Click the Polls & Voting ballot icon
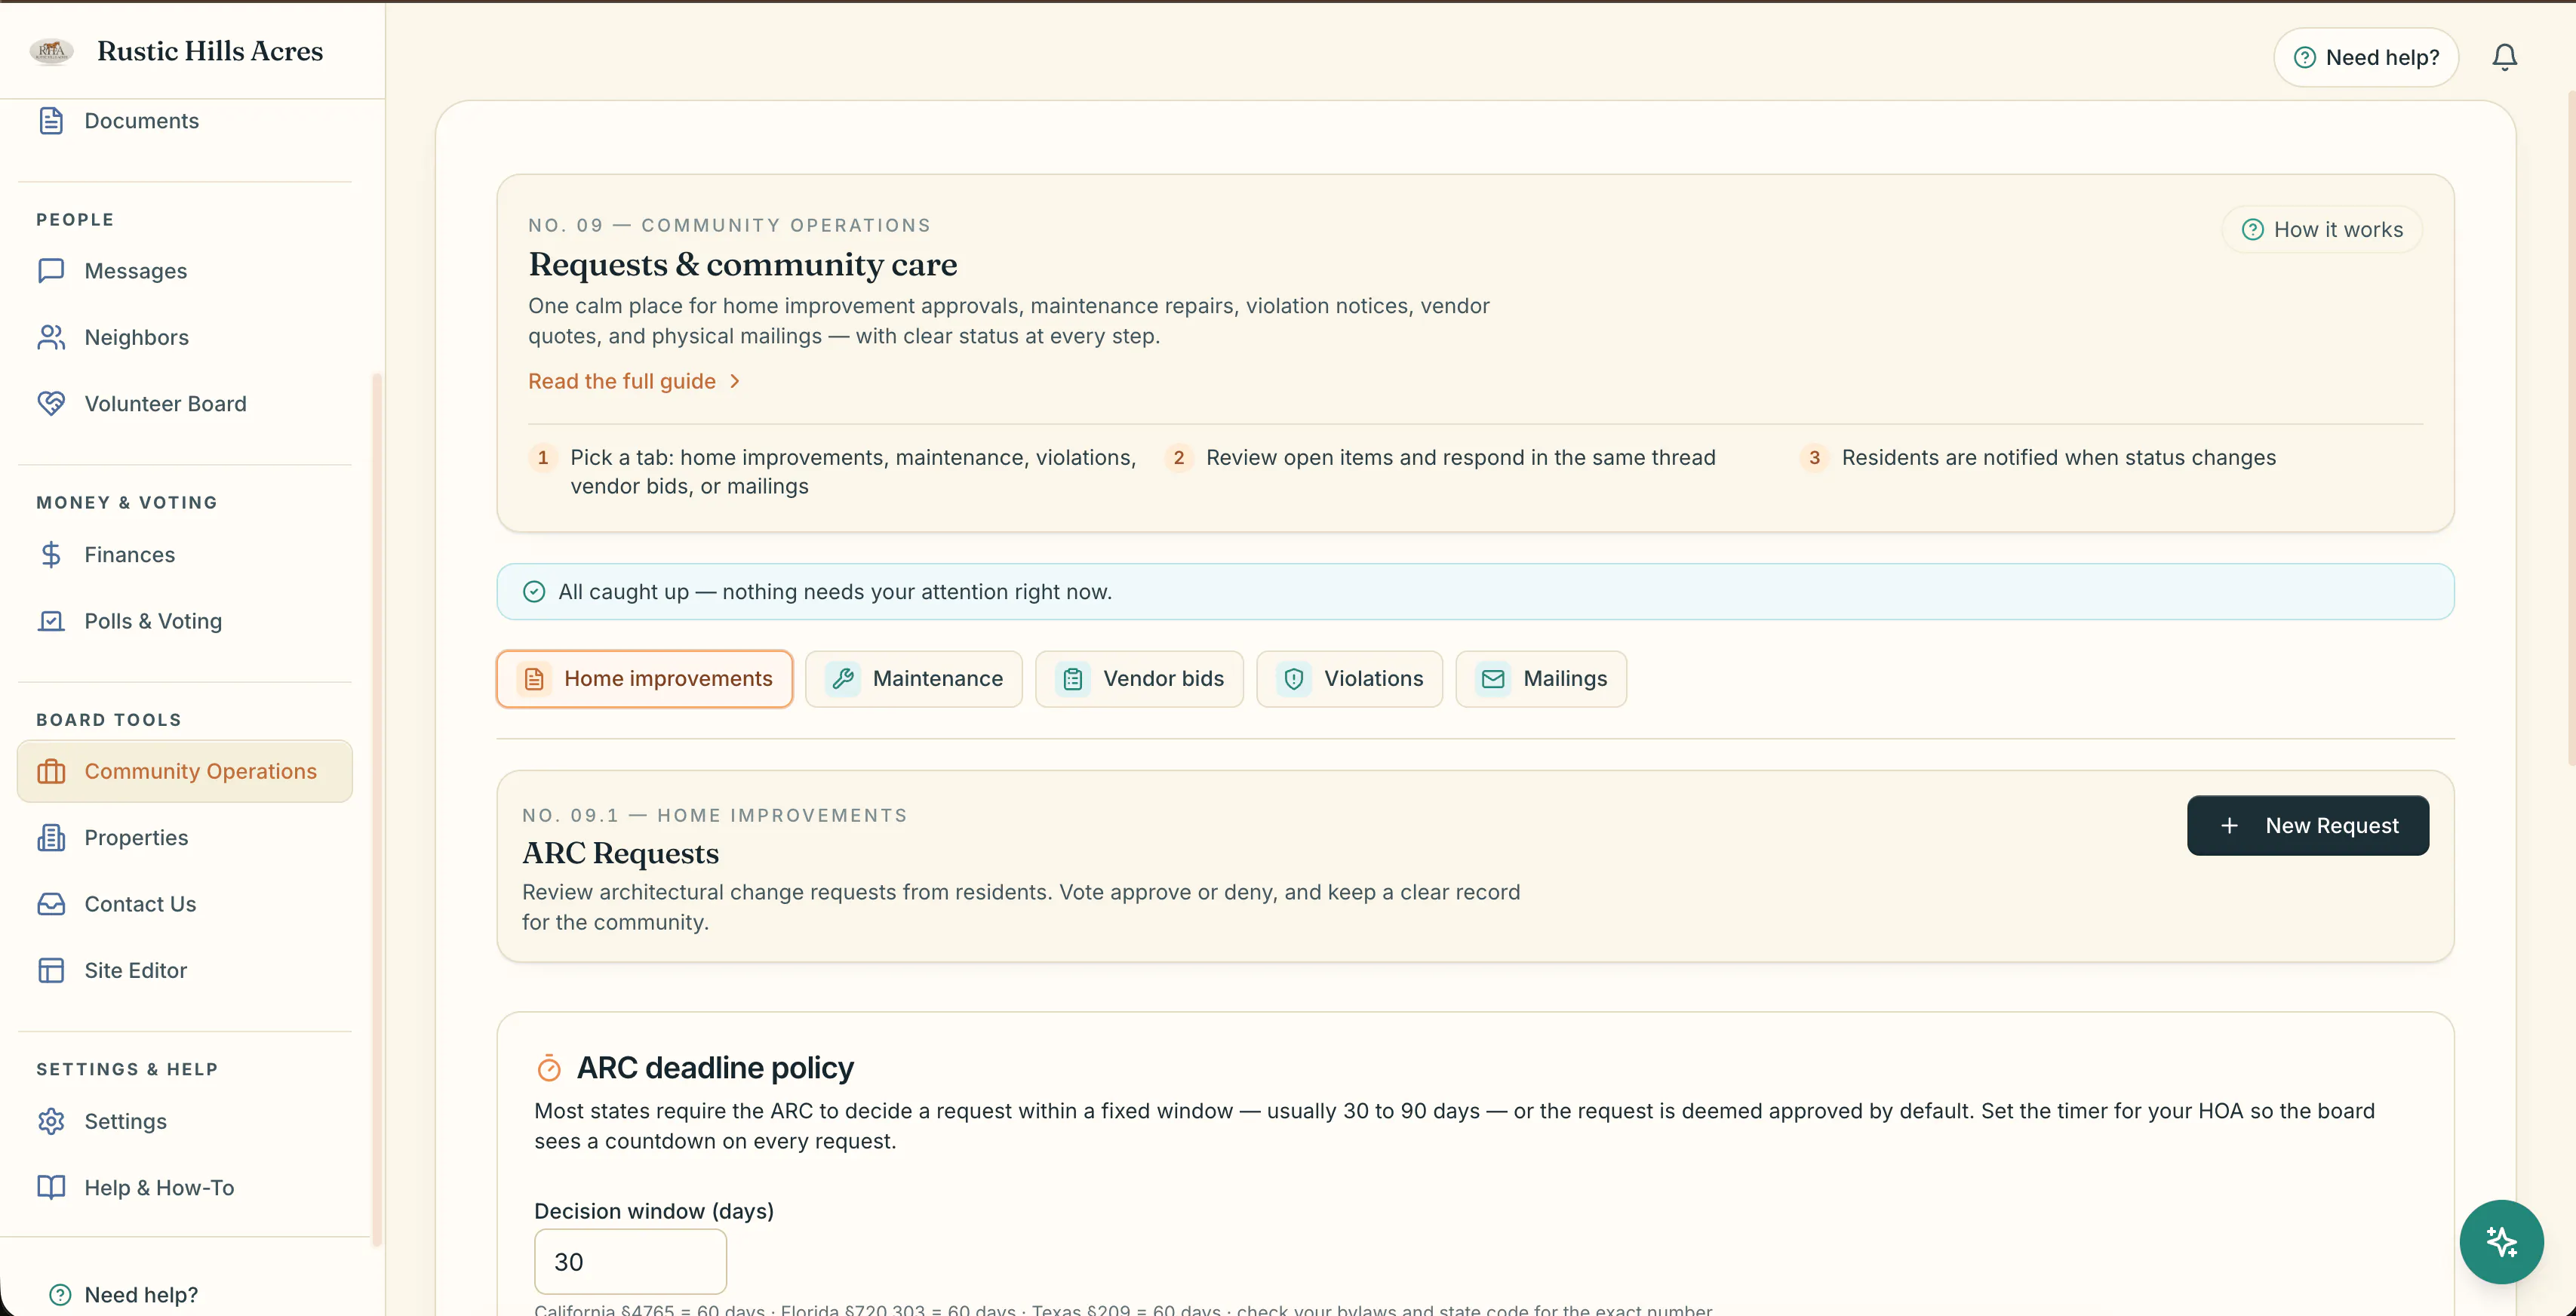Image resolution: width=2576 pixels, height=1316 pixels. pos(51,621)
